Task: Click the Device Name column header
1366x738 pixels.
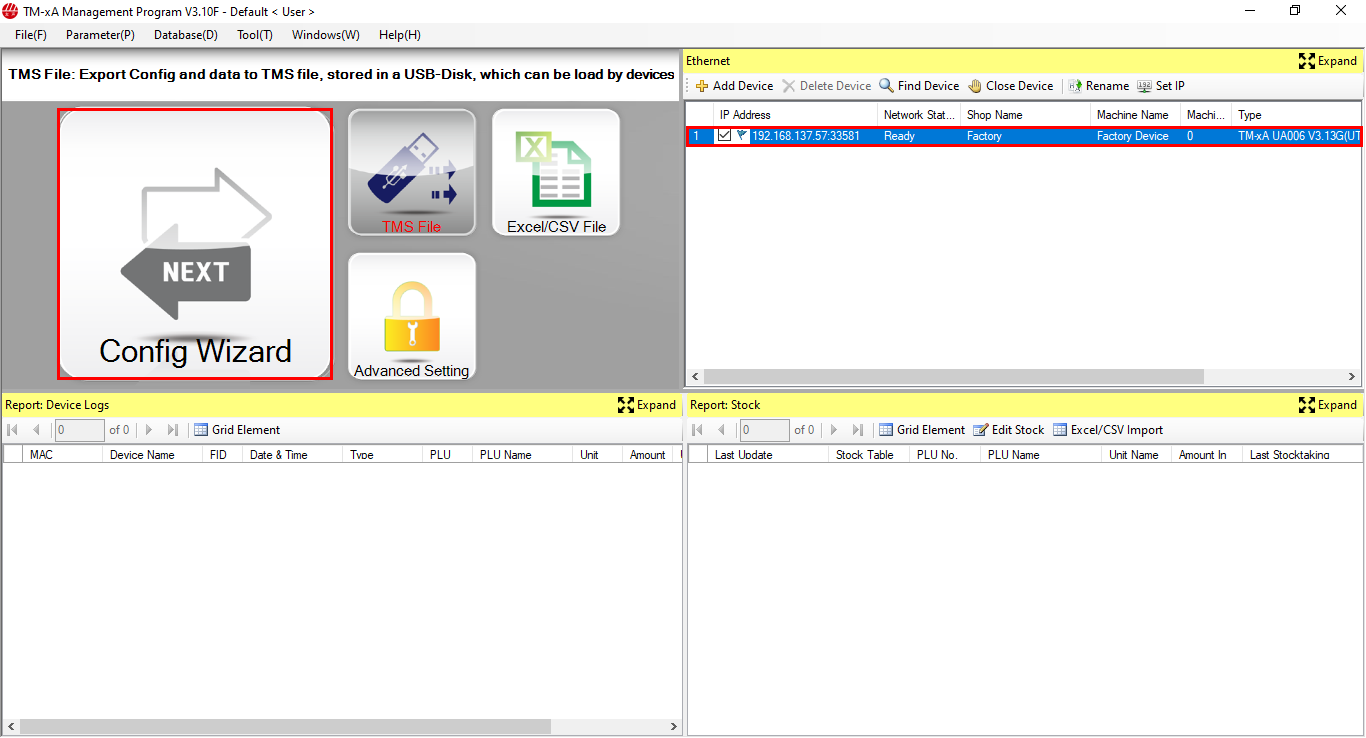Action: [153, 455]
